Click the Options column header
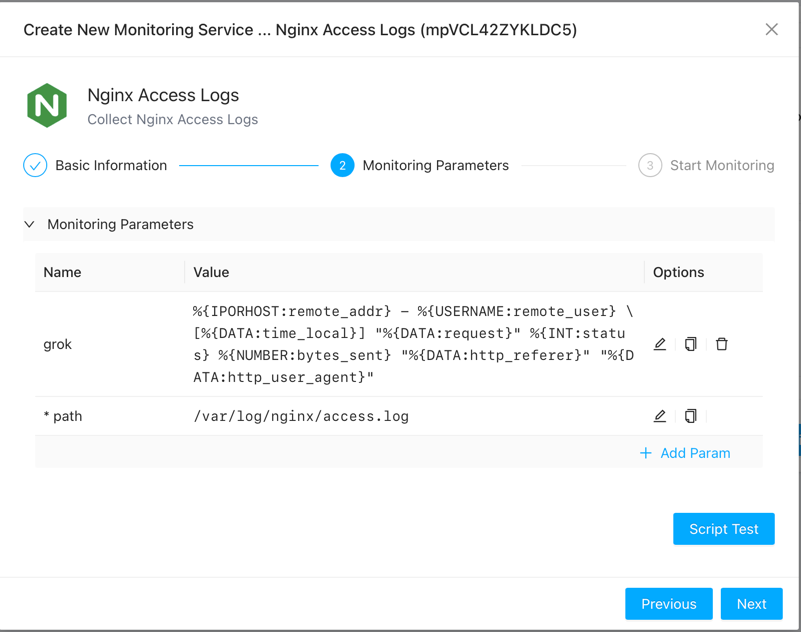The width and height of the screenshot is (801, 632). 678,272
